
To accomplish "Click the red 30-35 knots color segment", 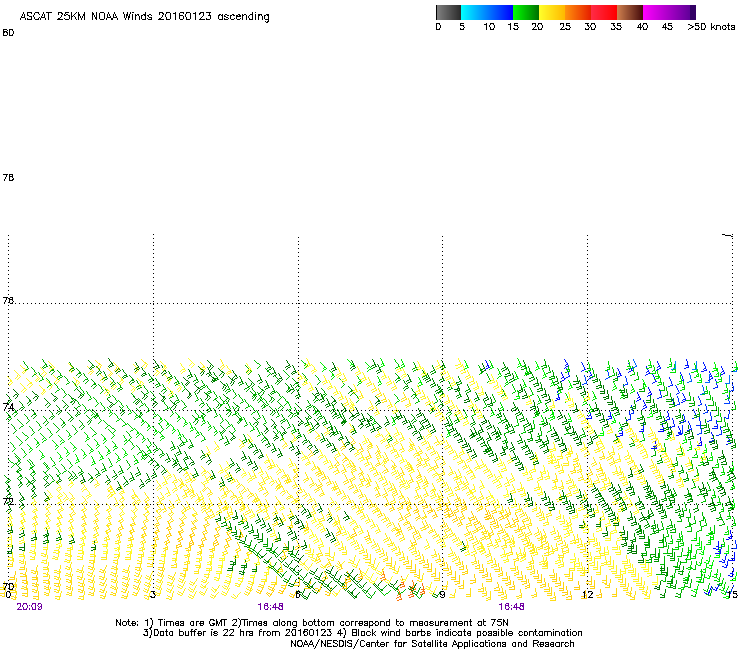I will click(x=604, y=12).
